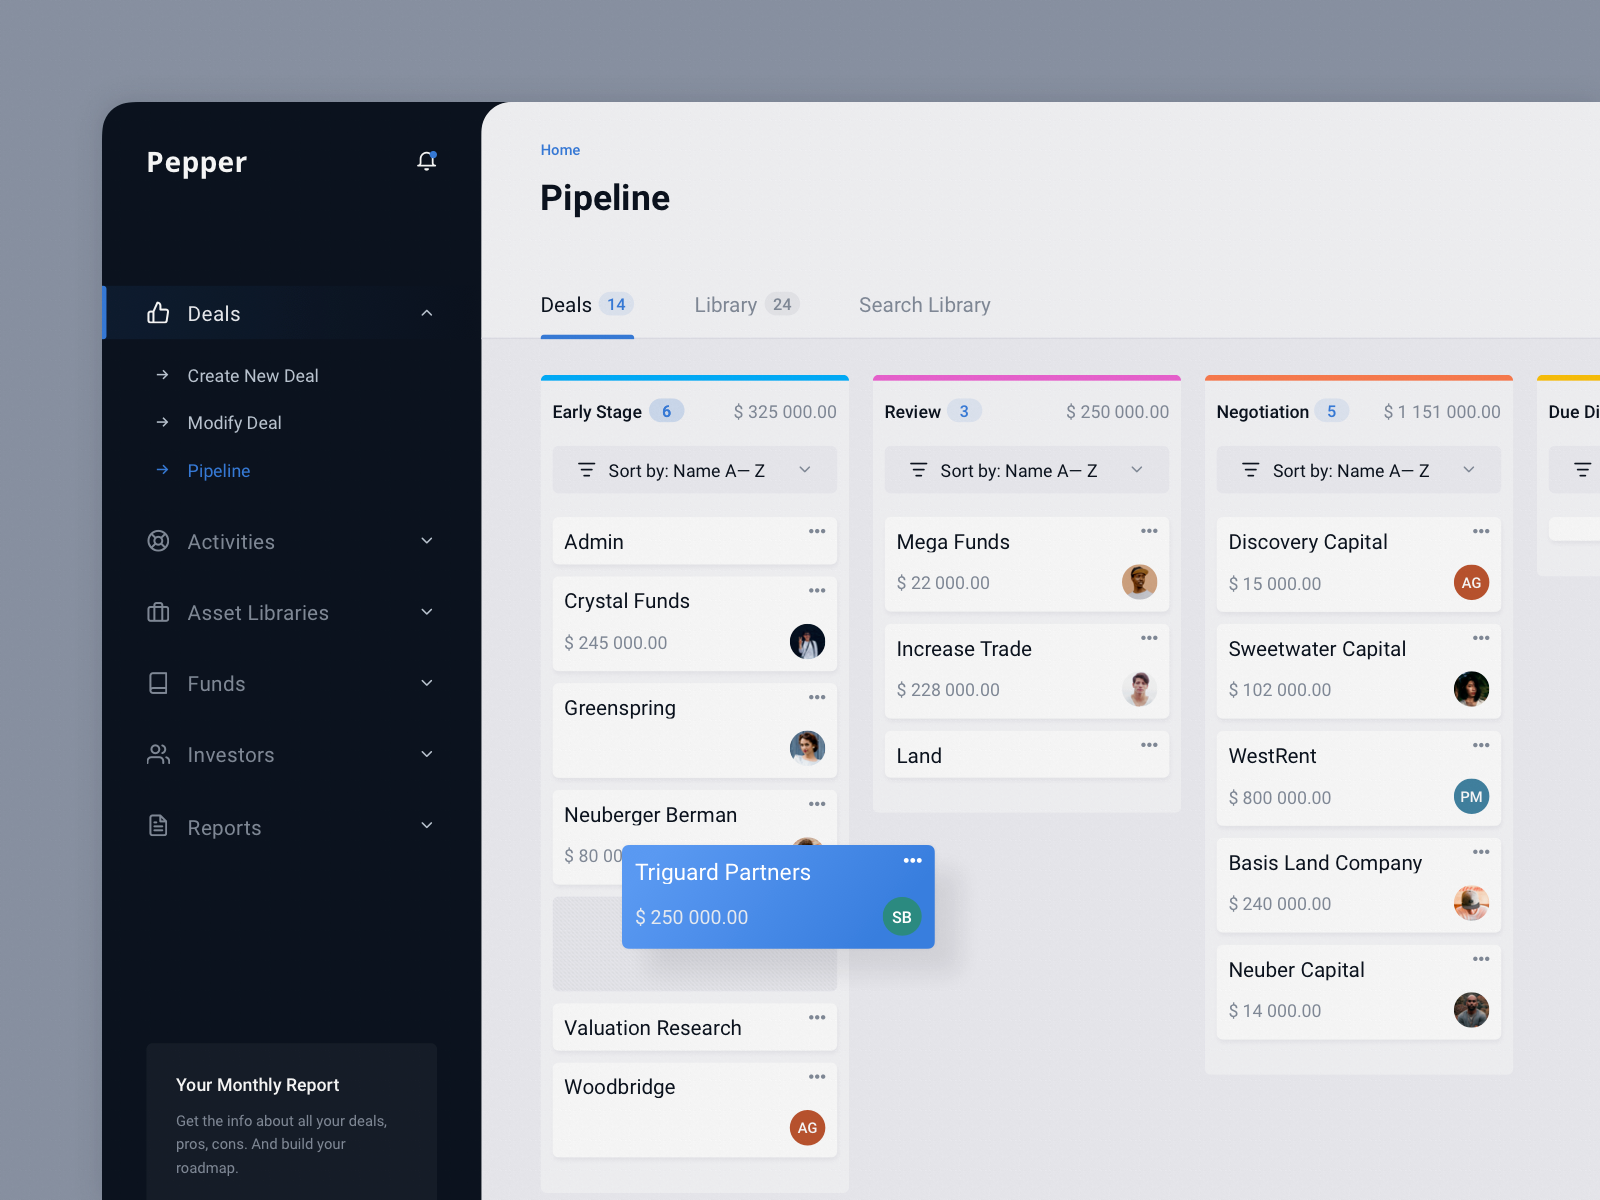
Task: Click the $ 228 000.00 amount on Increase Trade
Action: coord(948,690)
